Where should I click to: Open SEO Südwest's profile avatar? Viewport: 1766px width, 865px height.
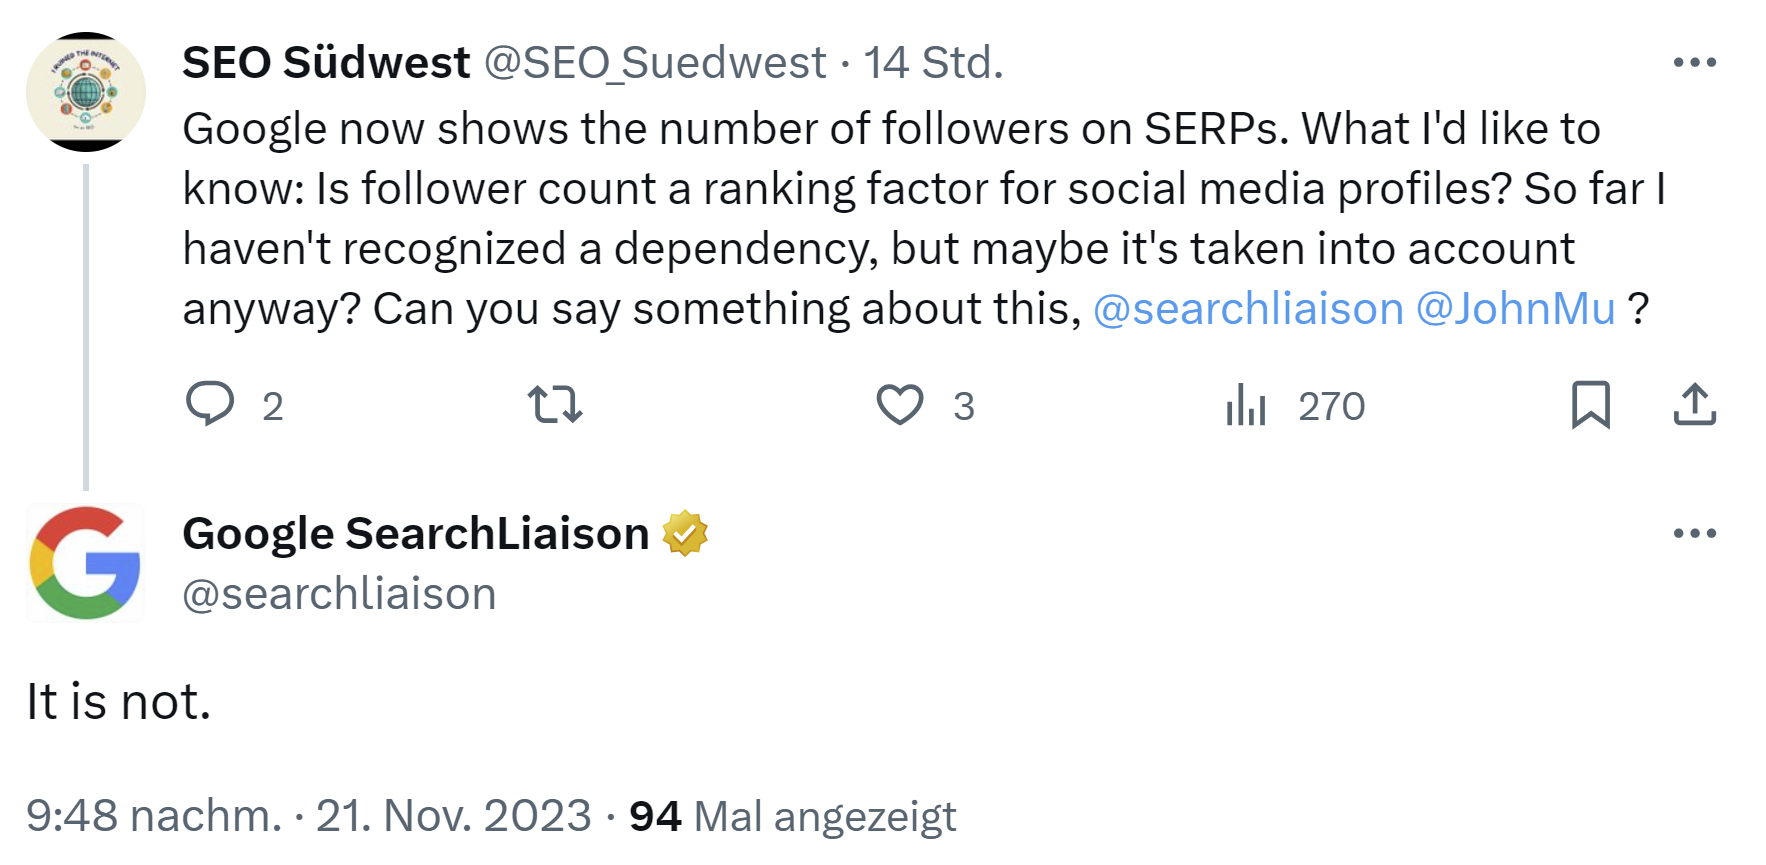click(86, 90)
